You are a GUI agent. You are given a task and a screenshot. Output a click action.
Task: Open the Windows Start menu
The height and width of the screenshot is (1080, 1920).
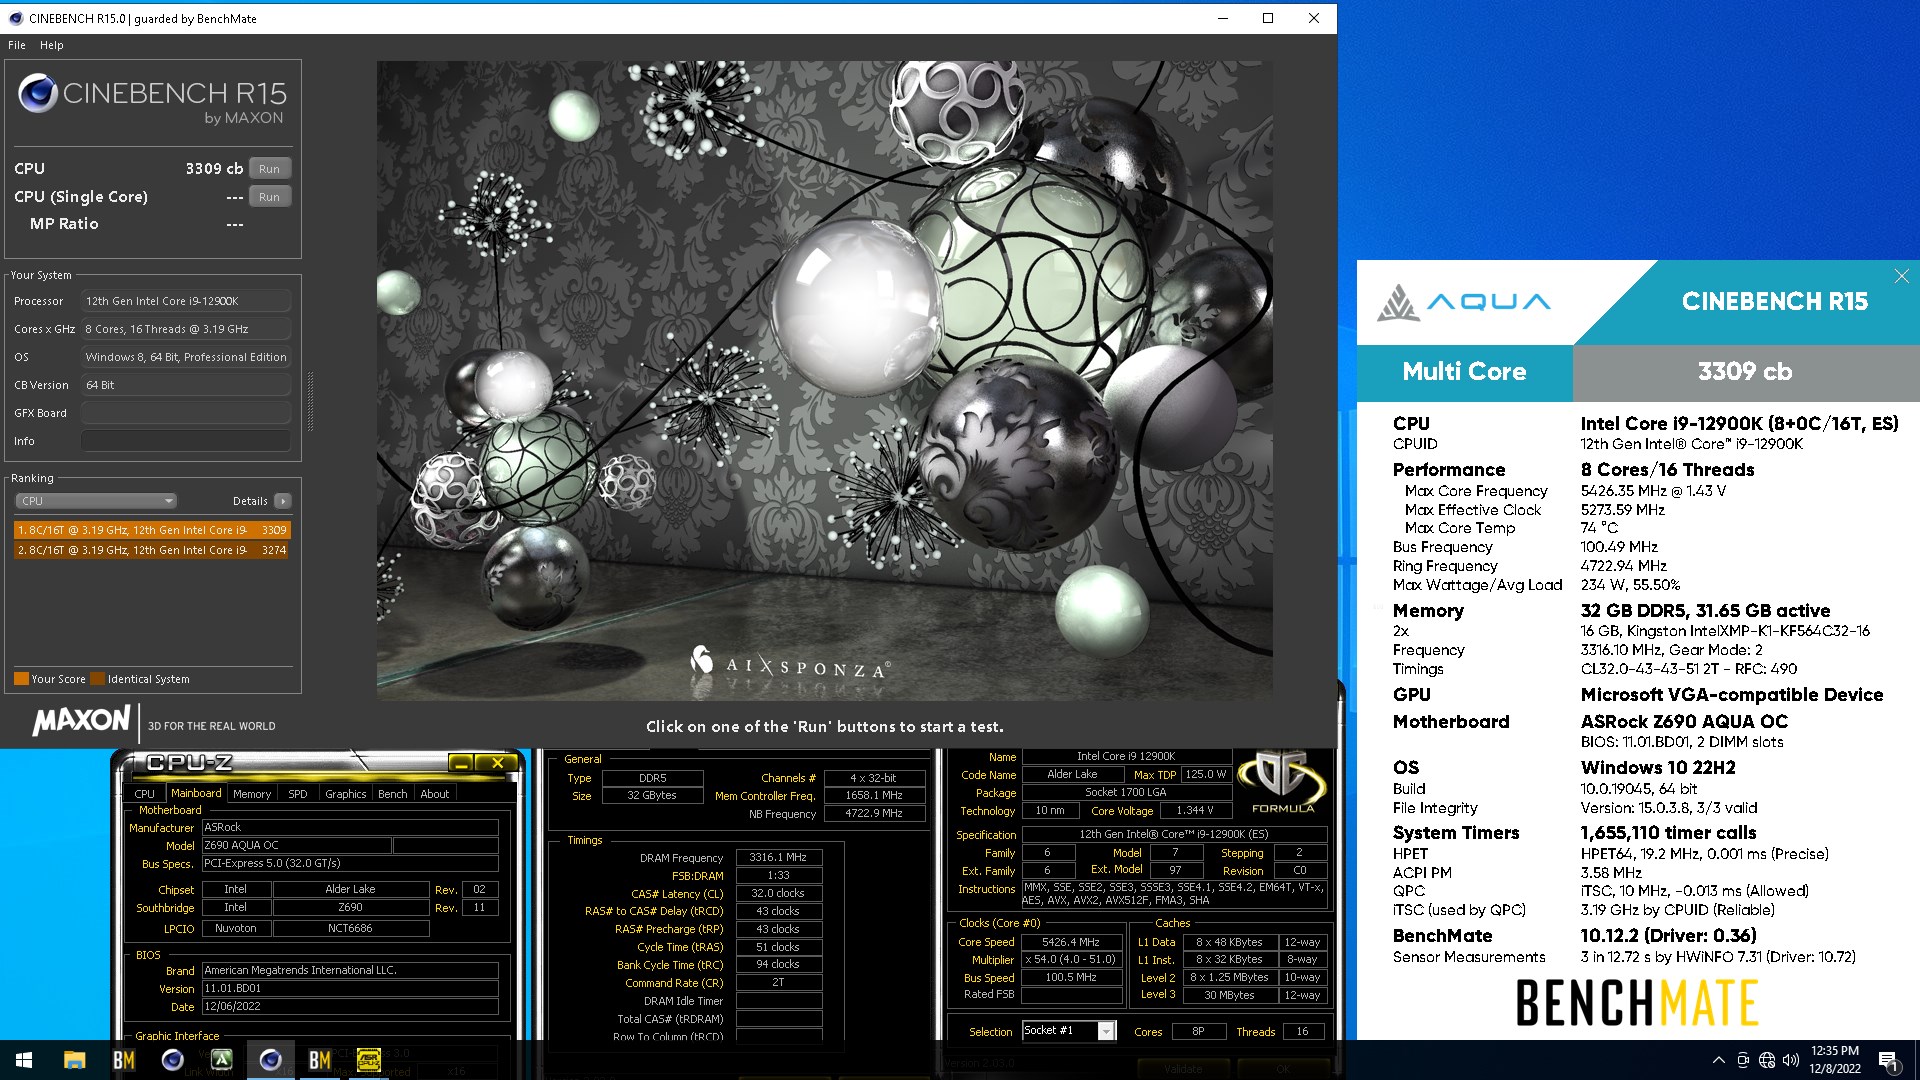point(24,1060)
